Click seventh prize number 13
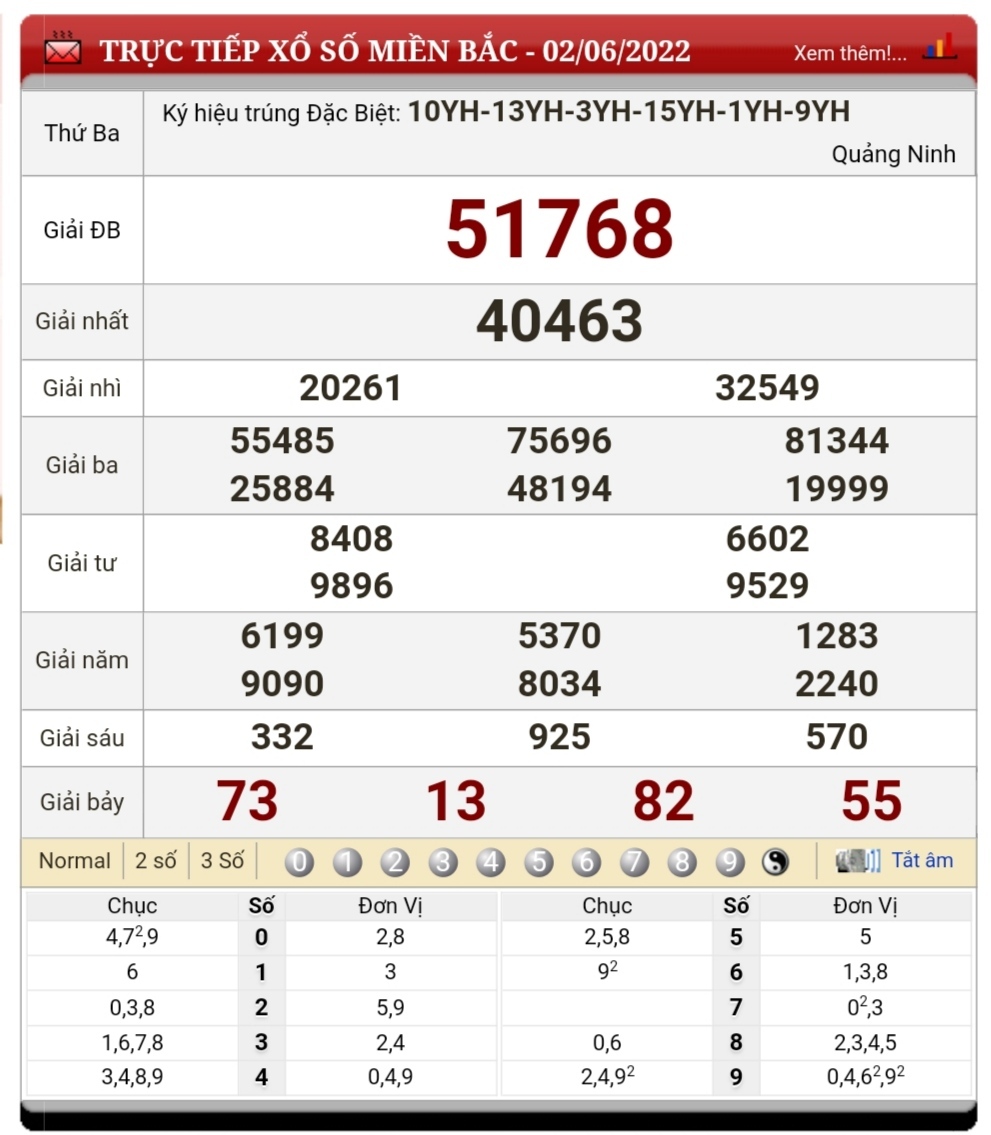This screenshot has width=991, height=1135. pyautogui.click(x=456, y=801)
